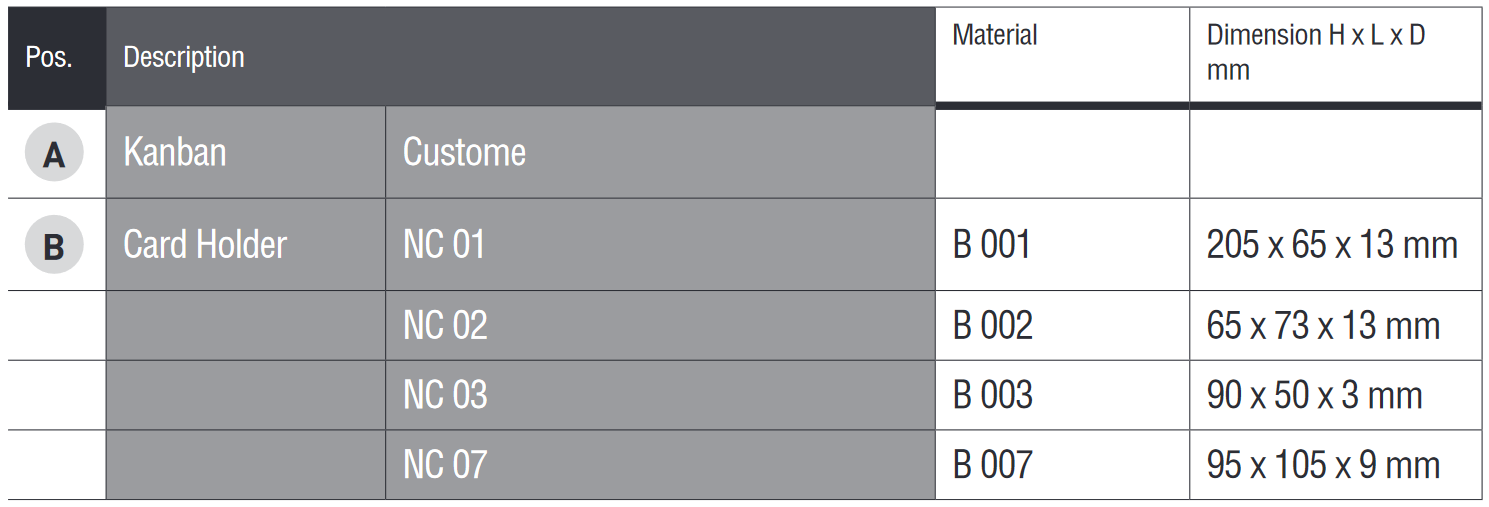Click the Description column header
Image resolution: width=1489 pixels, height=507 pixels.
pos(184,57)
